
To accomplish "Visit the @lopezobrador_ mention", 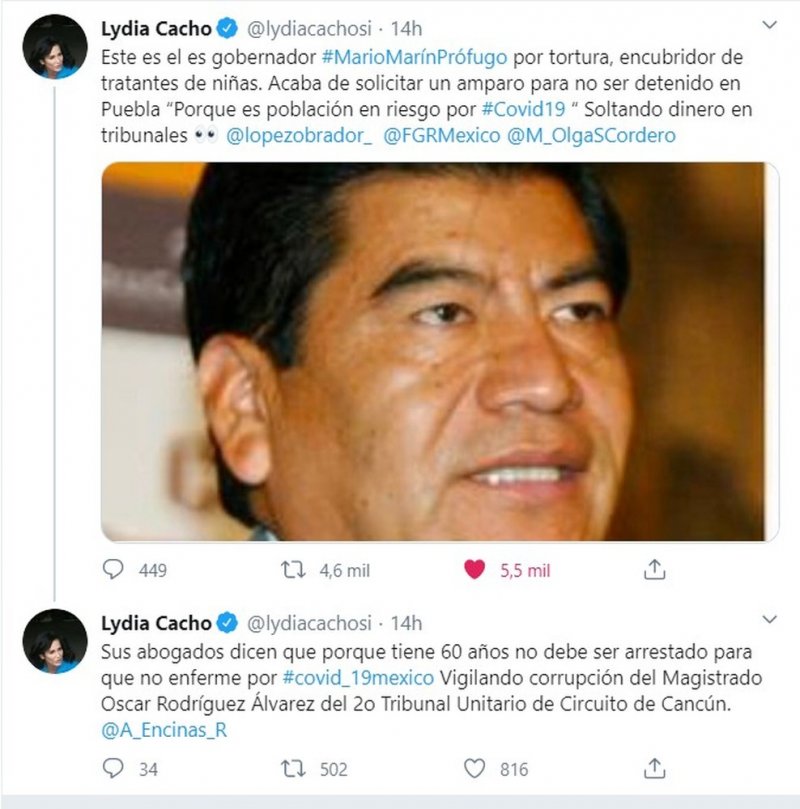I will pos(299,136).
